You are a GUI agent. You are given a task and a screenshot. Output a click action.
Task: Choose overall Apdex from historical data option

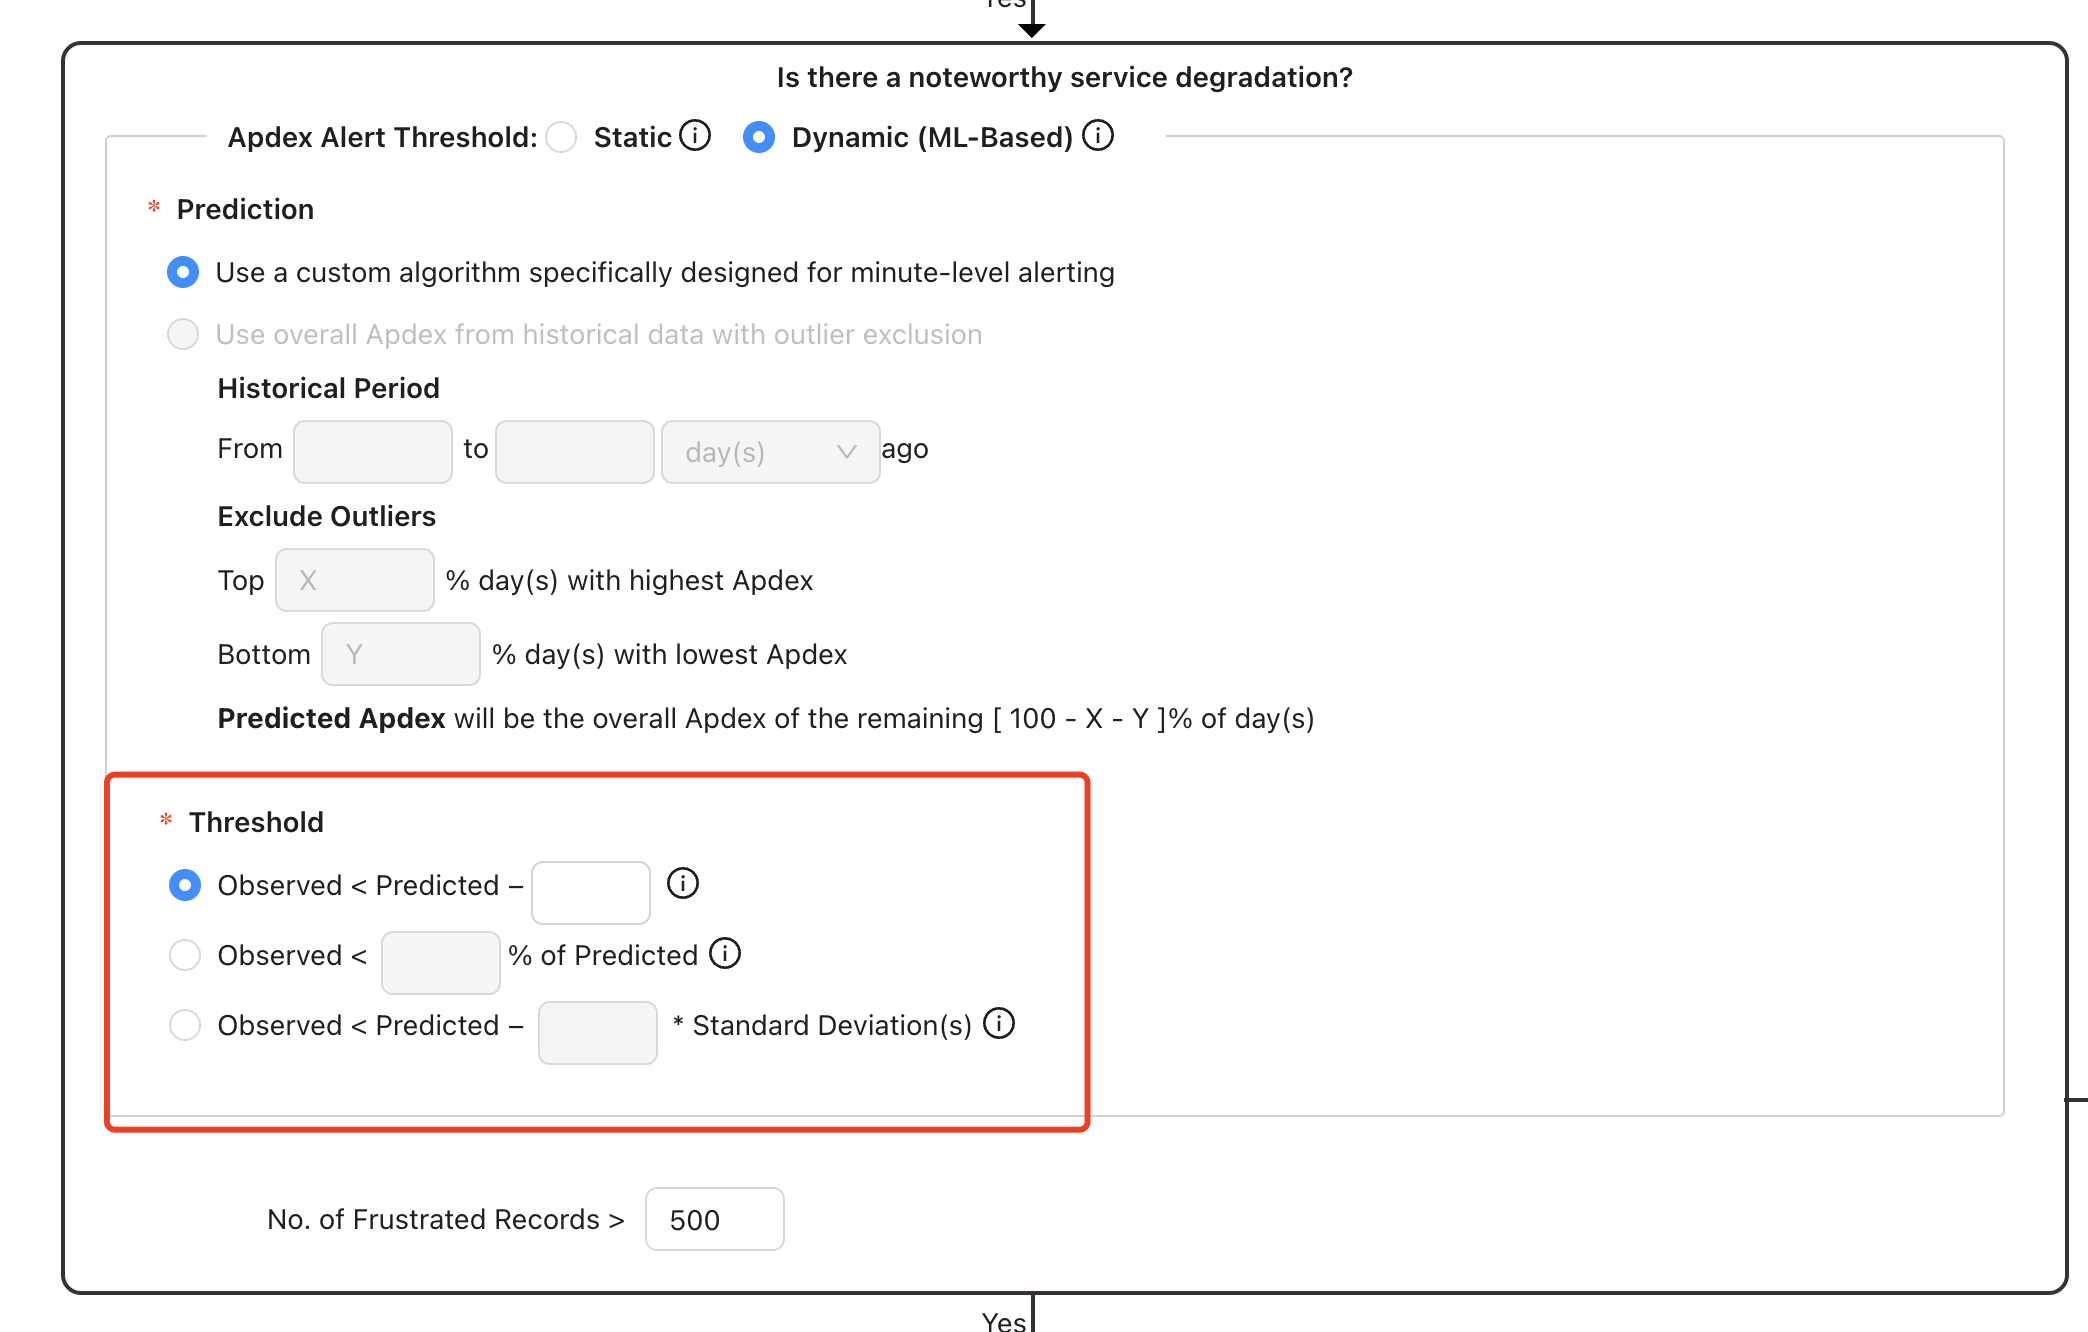(x=183, y=334)
